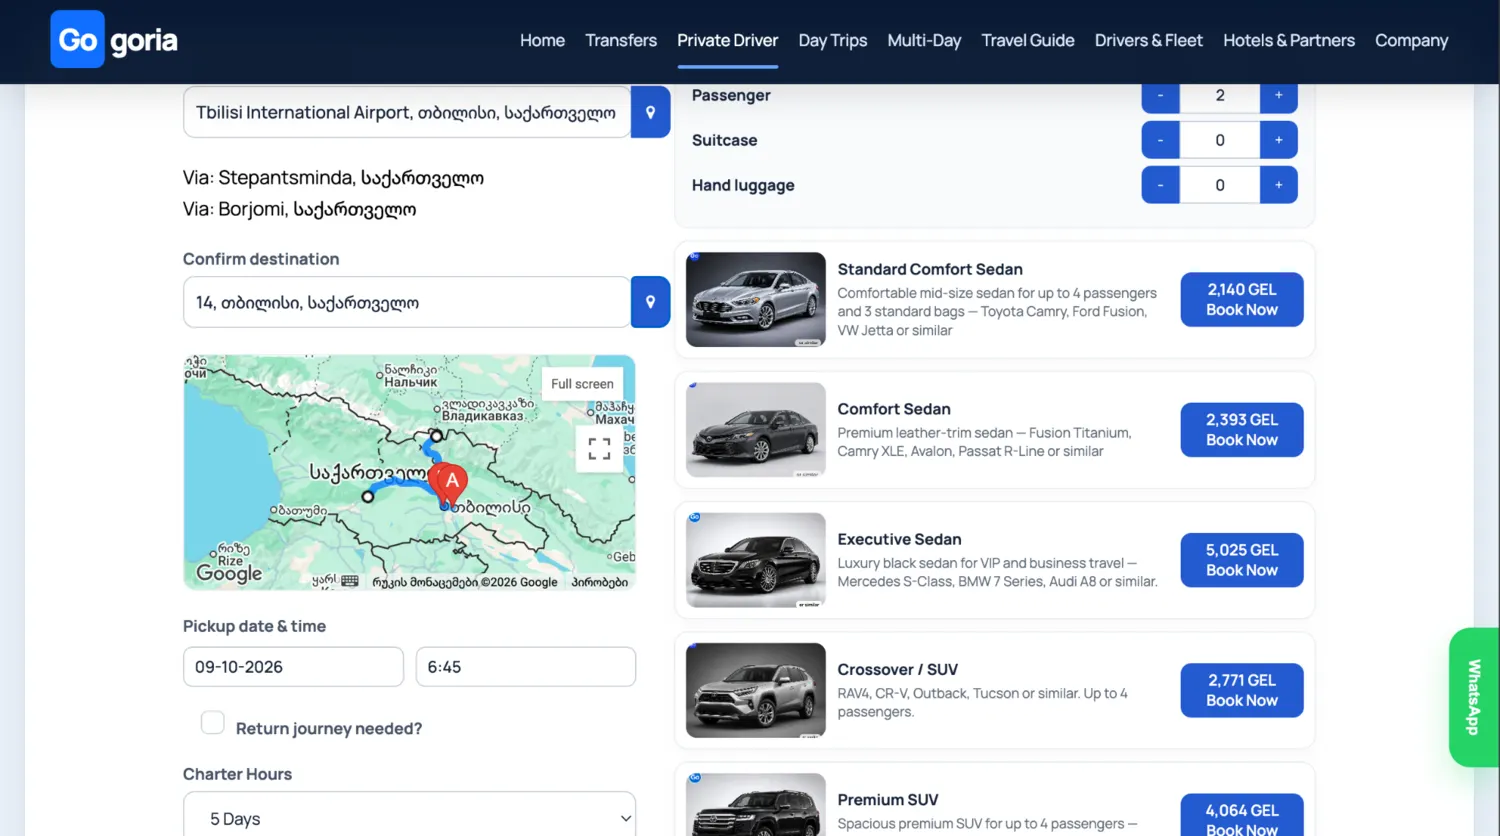1500x836 pixels.
Task: Edit the Tbilisi International Airport pickup field
Action: 407,112
